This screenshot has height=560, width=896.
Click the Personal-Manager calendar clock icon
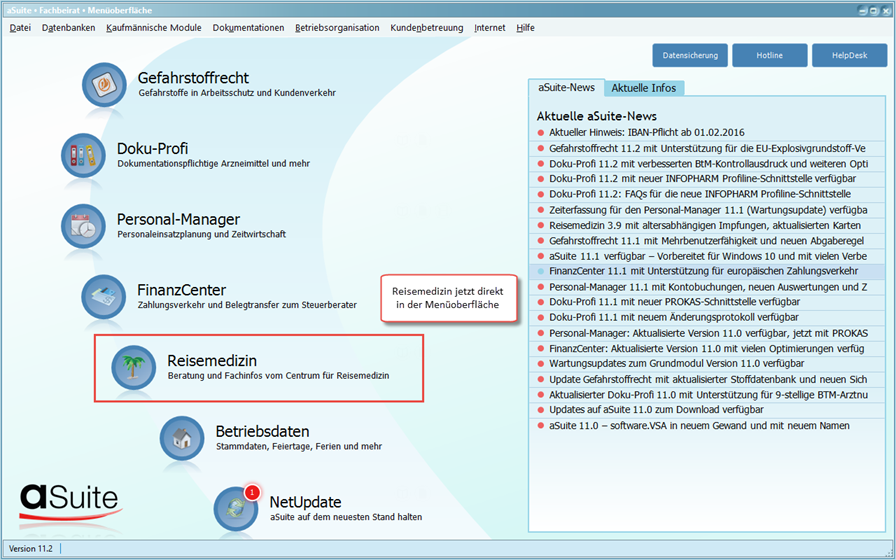coord(84,227)
